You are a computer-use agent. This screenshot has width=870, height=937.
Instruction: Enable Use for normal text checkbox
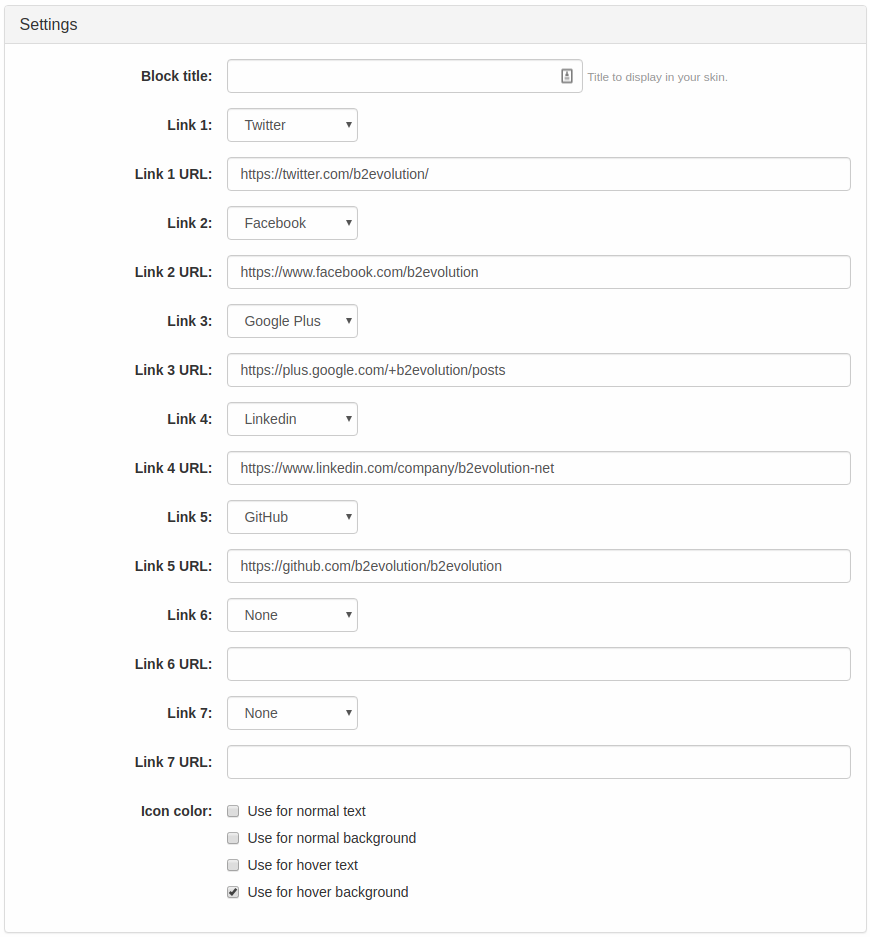click(x=233, y=811)
